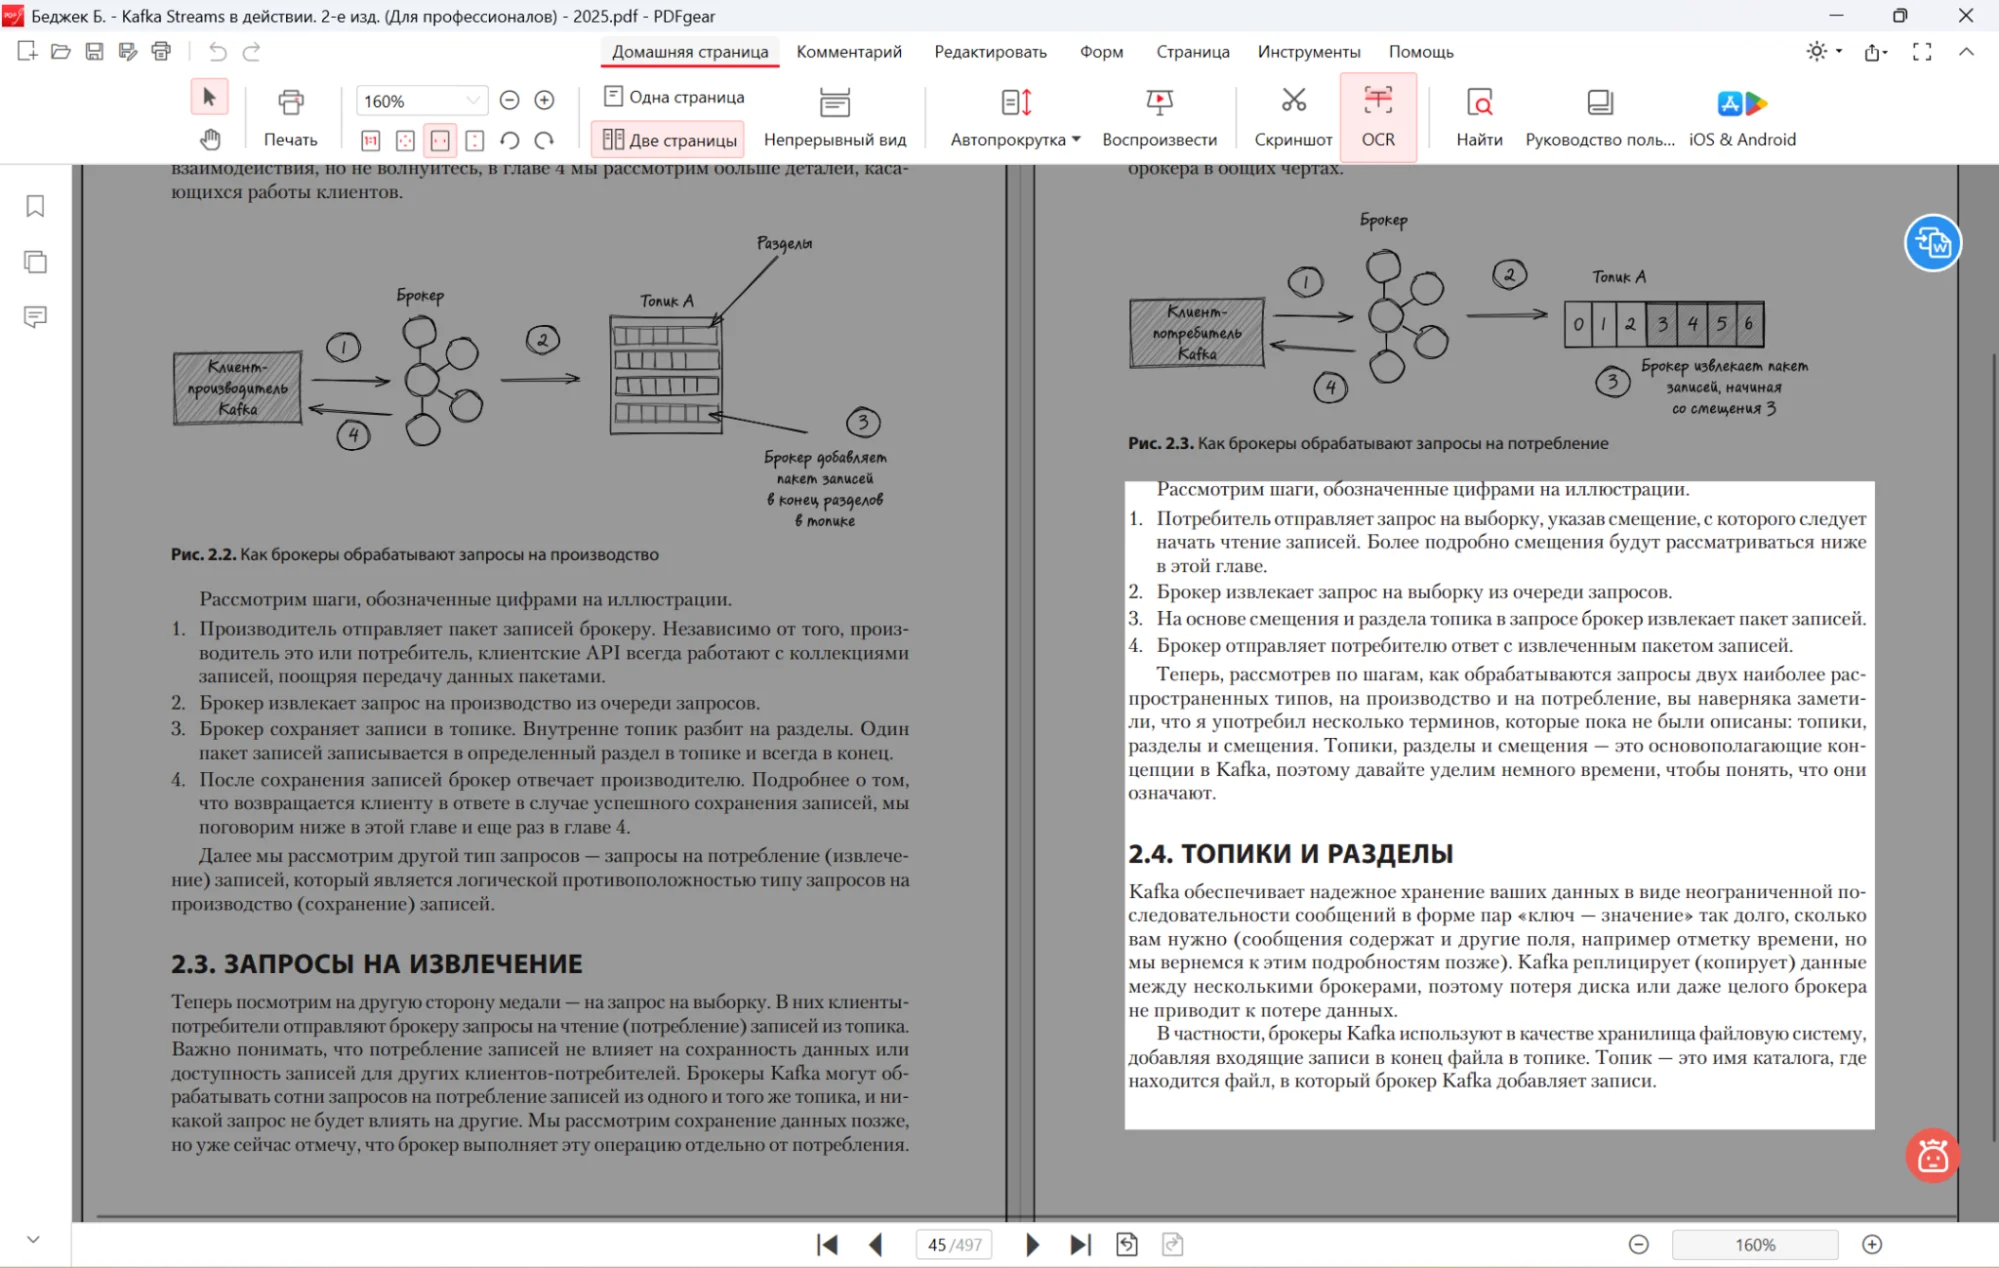This screenshot has width=1999, height=1268.
Task: Click the OCR tool icon
Action: 1377,102
